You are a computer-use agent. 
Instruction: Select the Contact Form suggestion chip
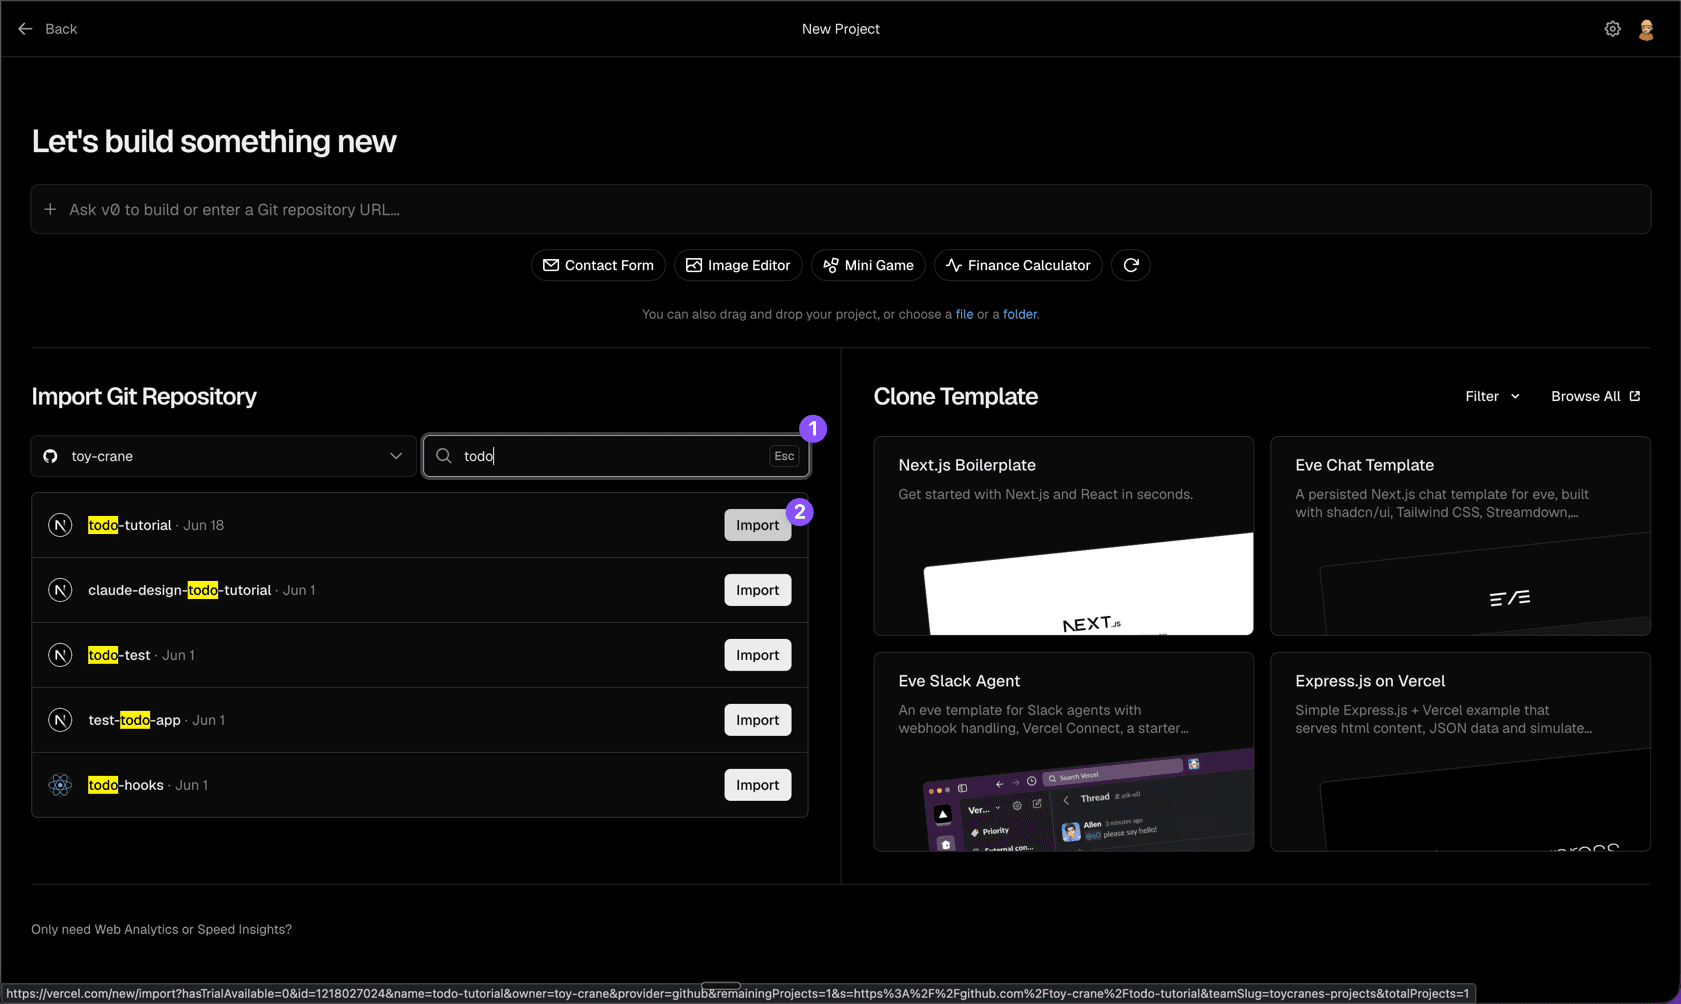(x=598, y=265)
